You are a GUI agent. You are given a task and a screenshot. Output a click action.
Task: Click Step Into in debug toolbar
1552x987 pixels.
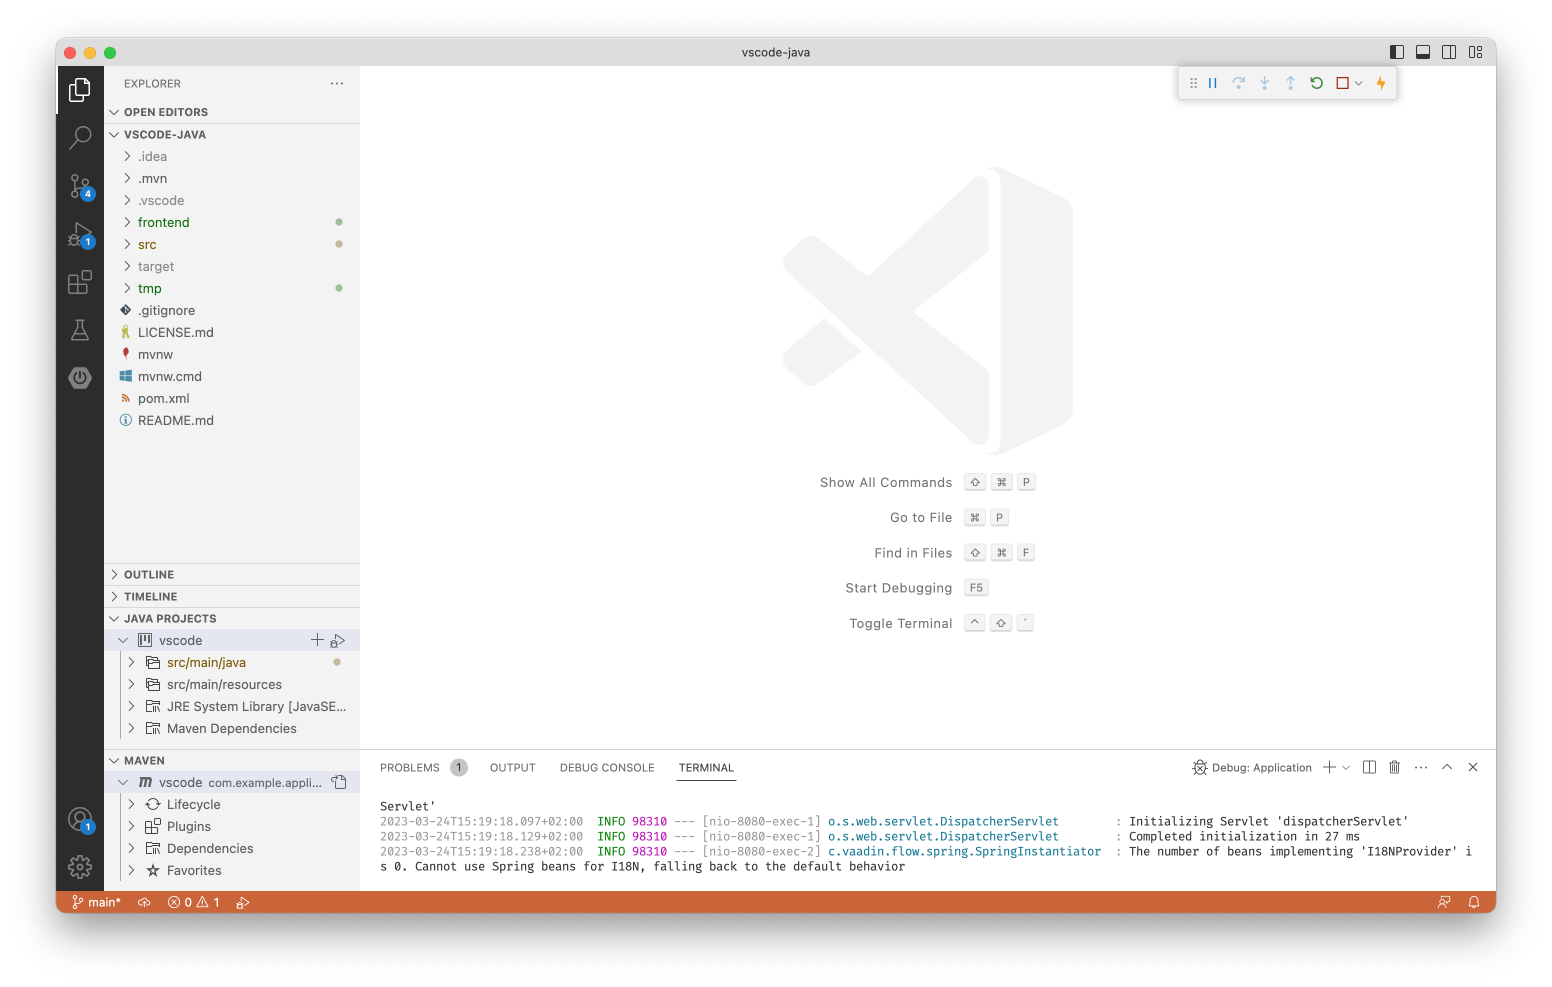[x=1265, y=83]
